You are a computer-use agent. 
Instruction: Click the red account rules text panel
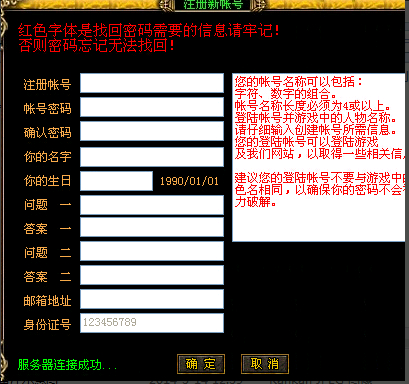319,157
